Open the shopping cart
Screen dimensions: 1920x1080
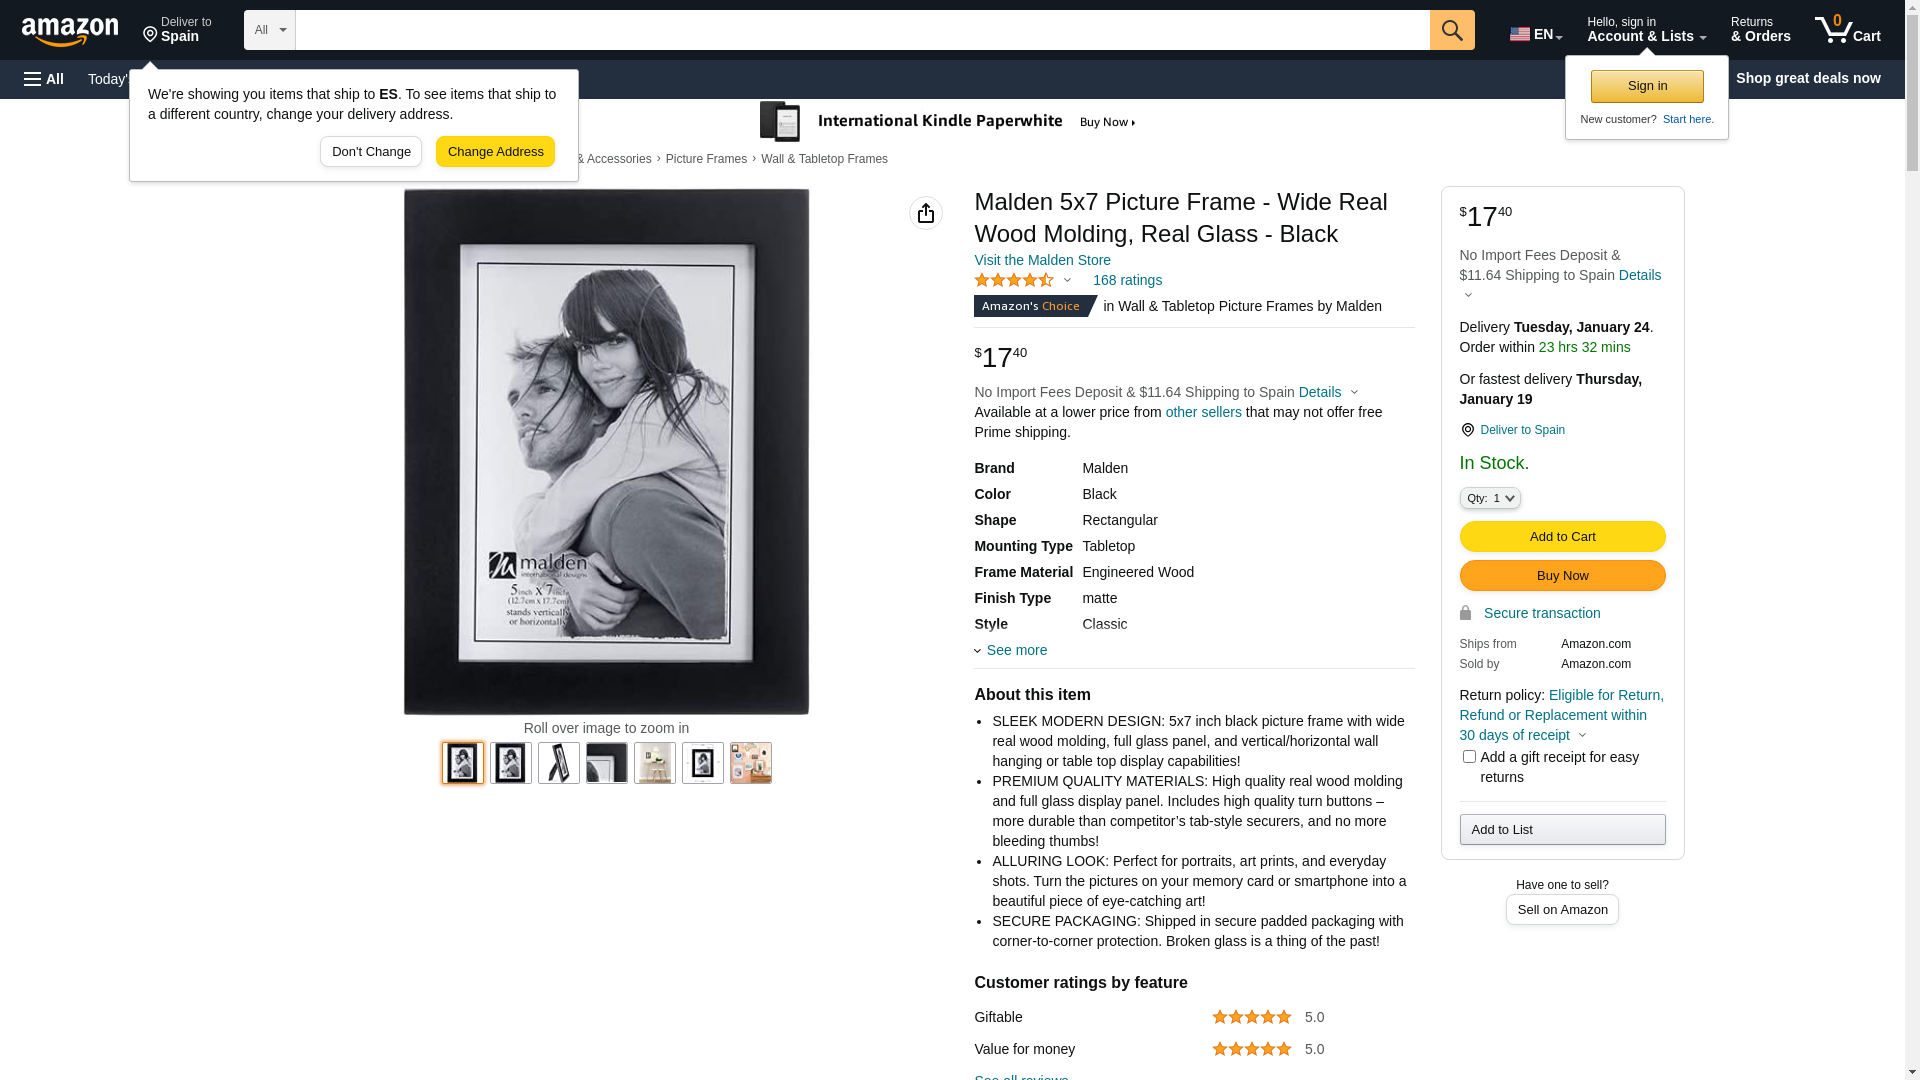pos(1847,30)
